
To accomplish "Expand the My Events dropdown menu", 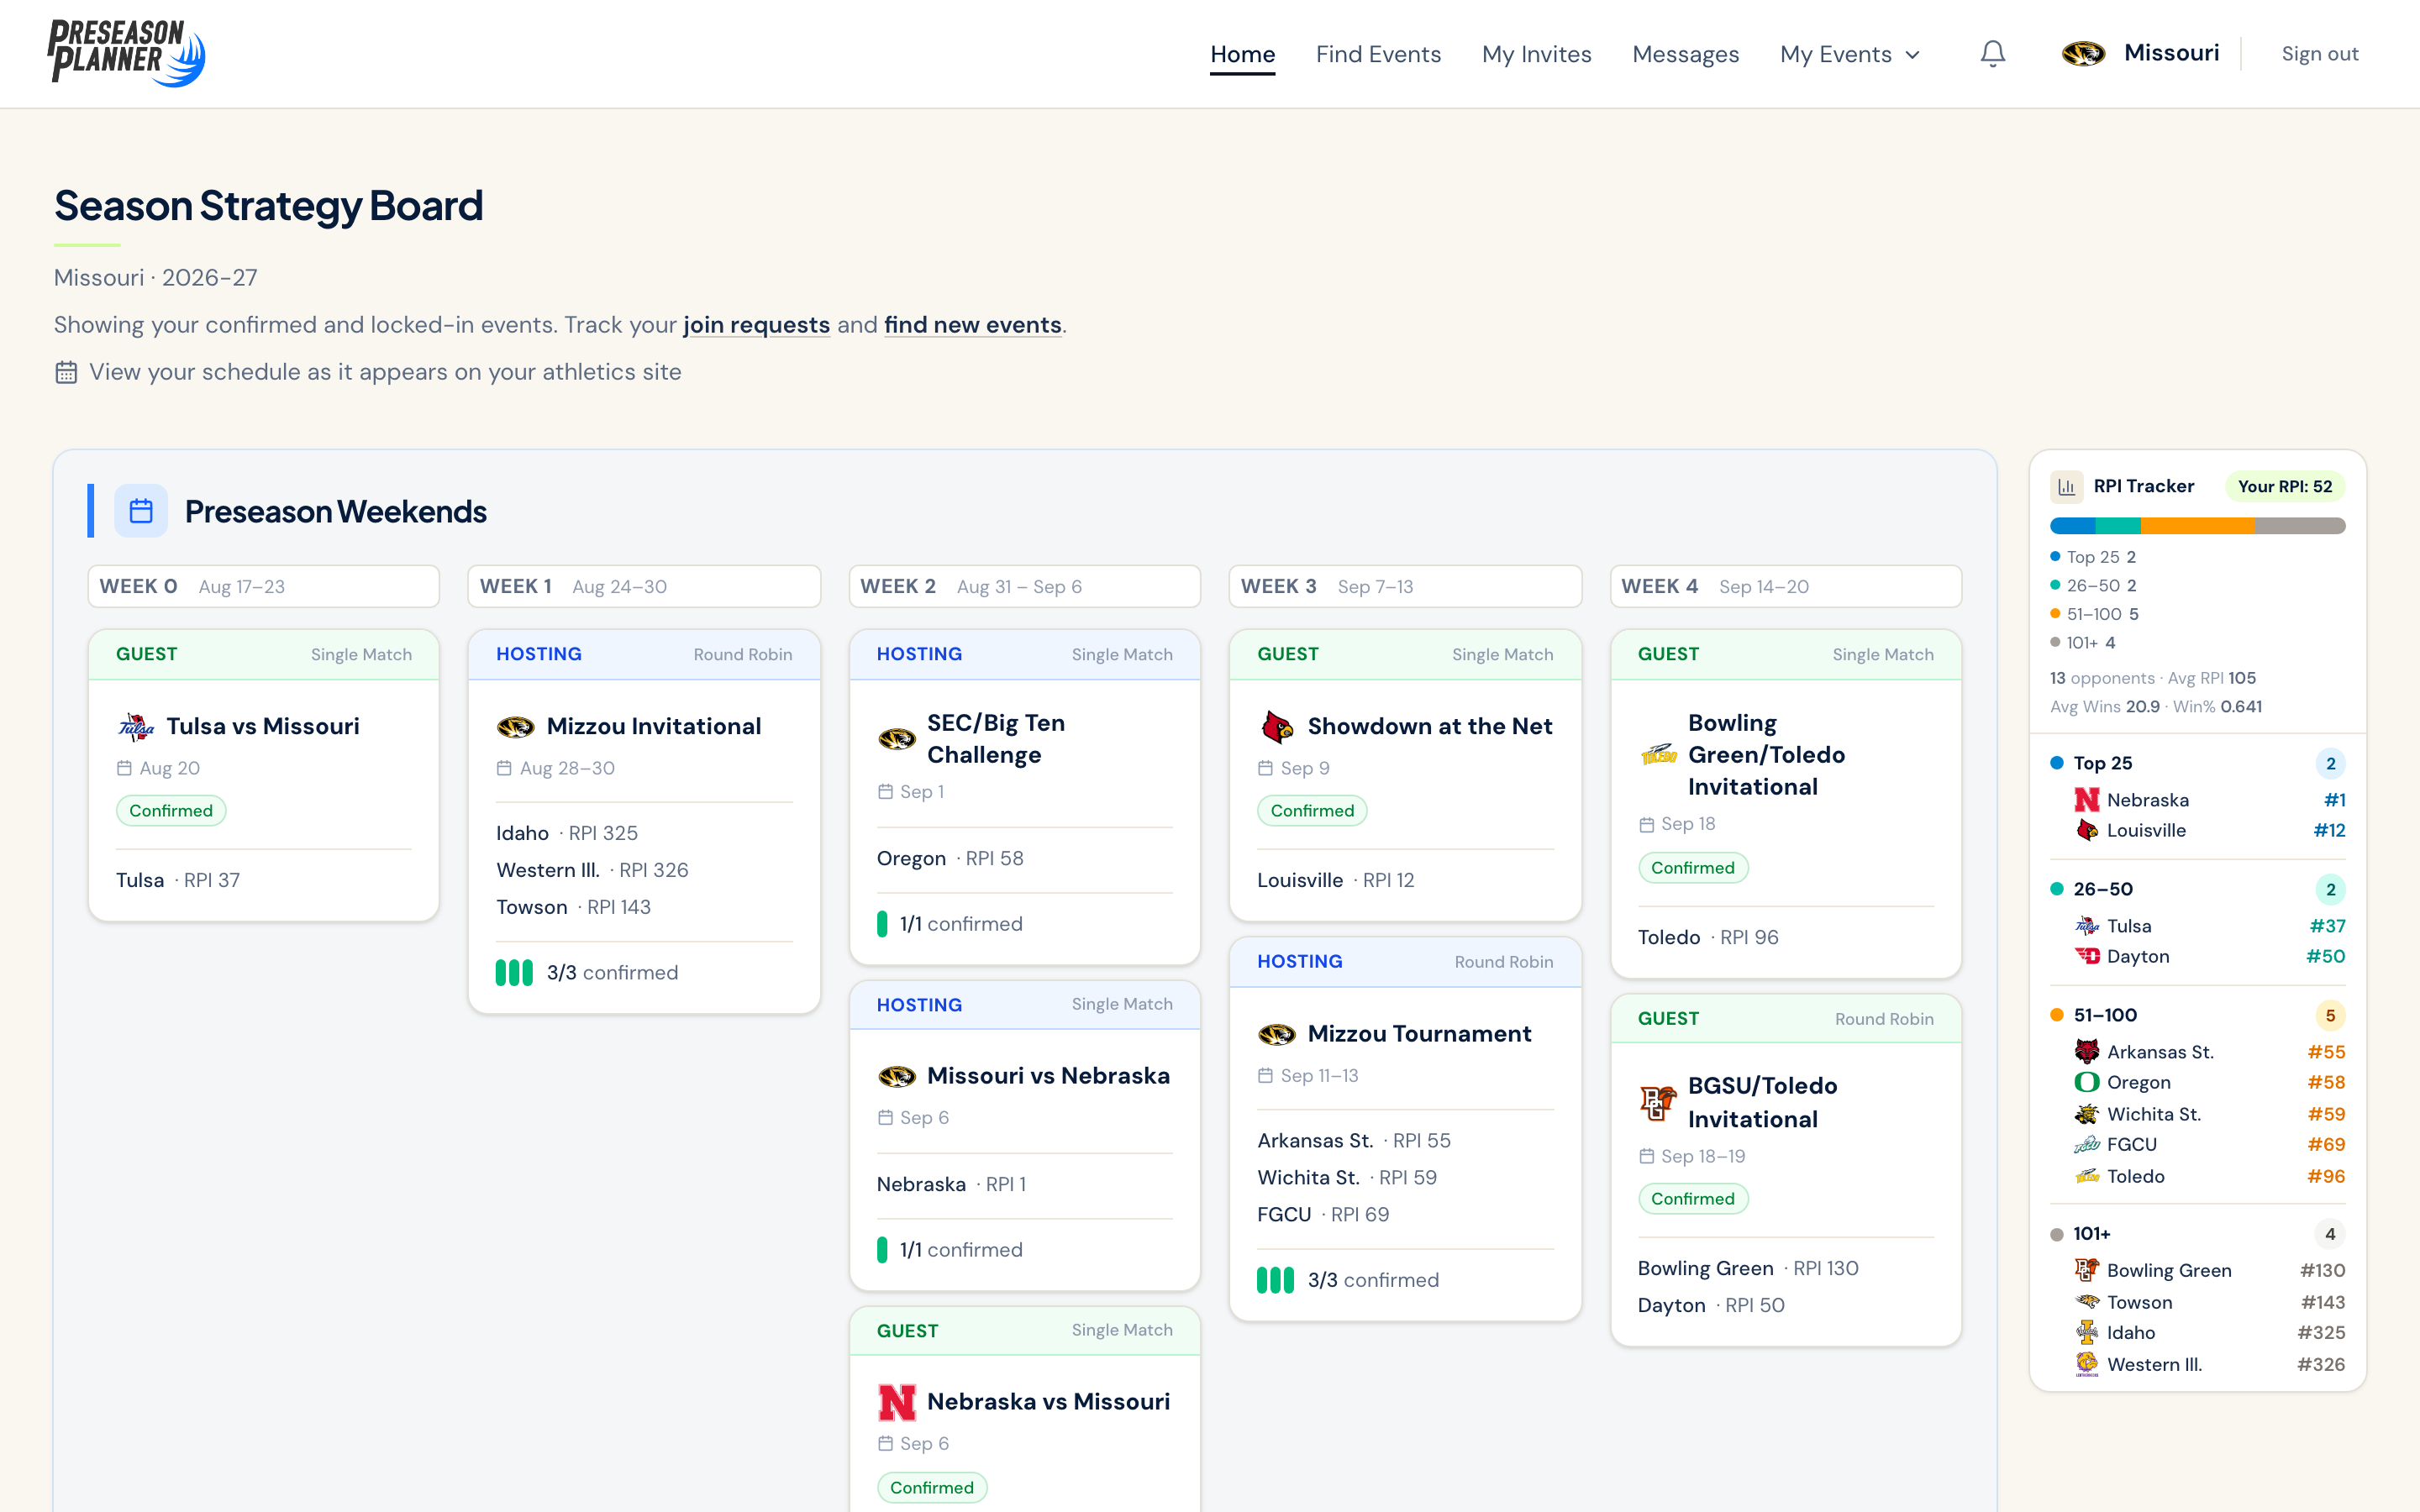I will 1850,54.
